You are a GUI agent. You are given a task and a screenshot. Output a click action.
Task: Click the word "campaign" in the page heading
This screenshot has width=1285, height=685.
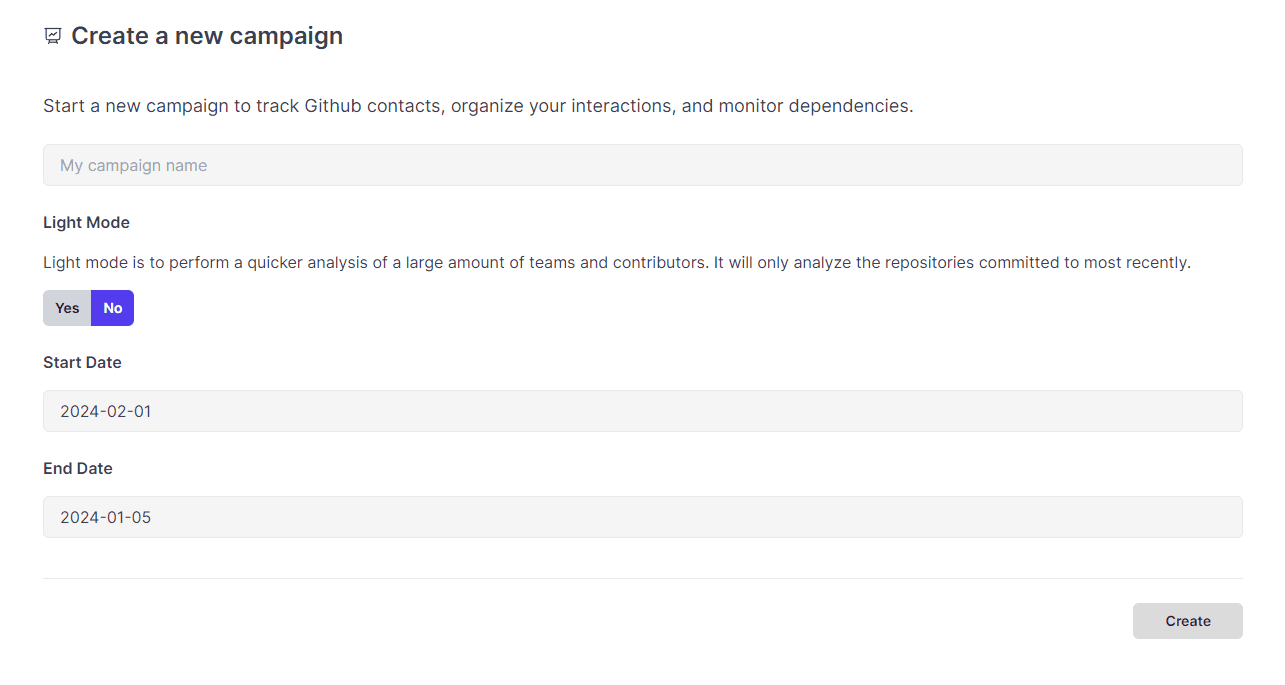(x=287, y=37)
